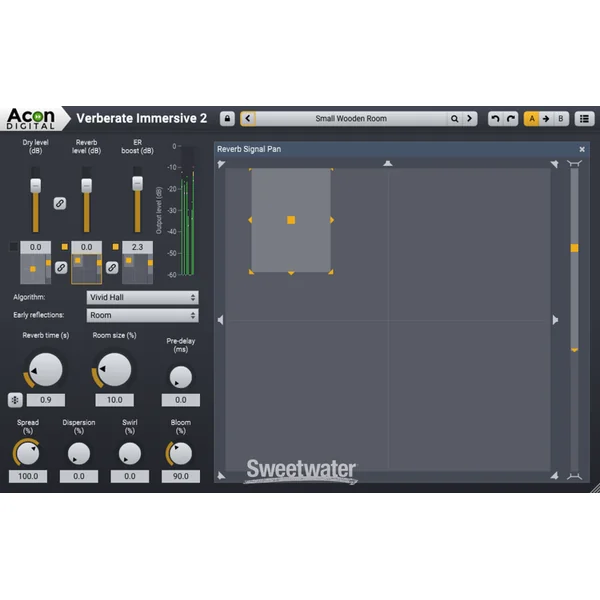Image resolution: width=600 pixels, height=600 pixels.
Task: Click the Spread knob
Action: [28, 454]
